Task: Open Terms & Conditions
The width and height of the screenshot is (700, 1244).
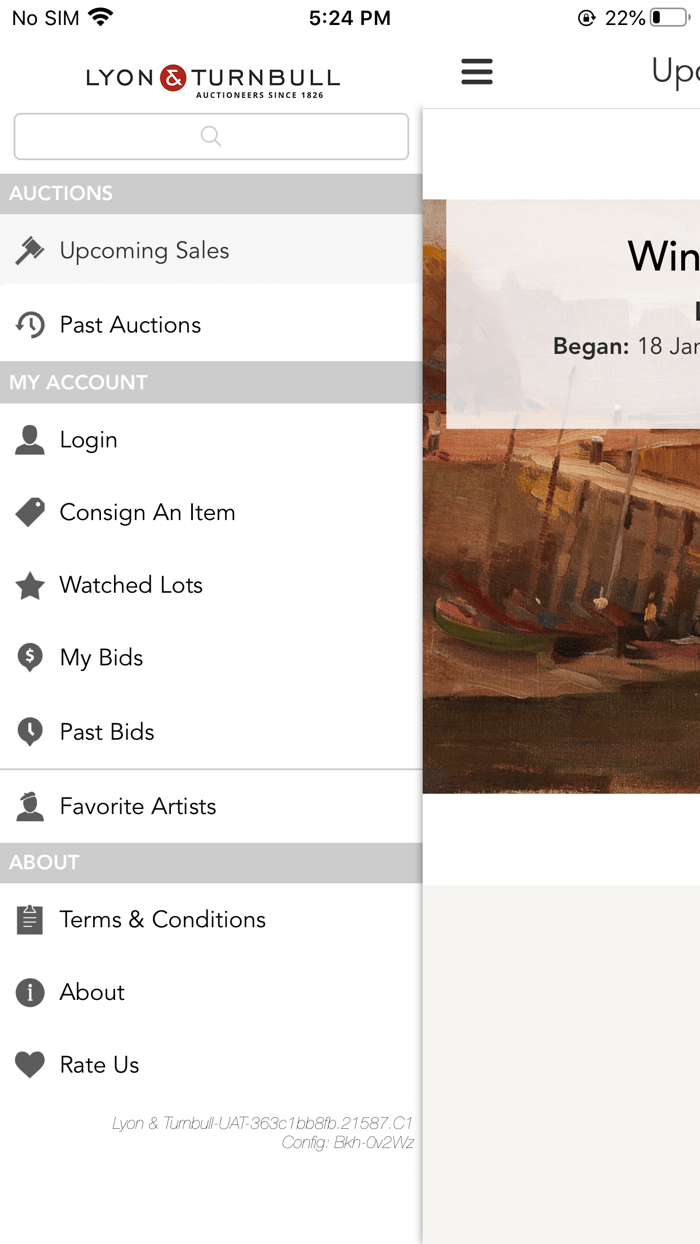Action: click(x=162, y=920)
